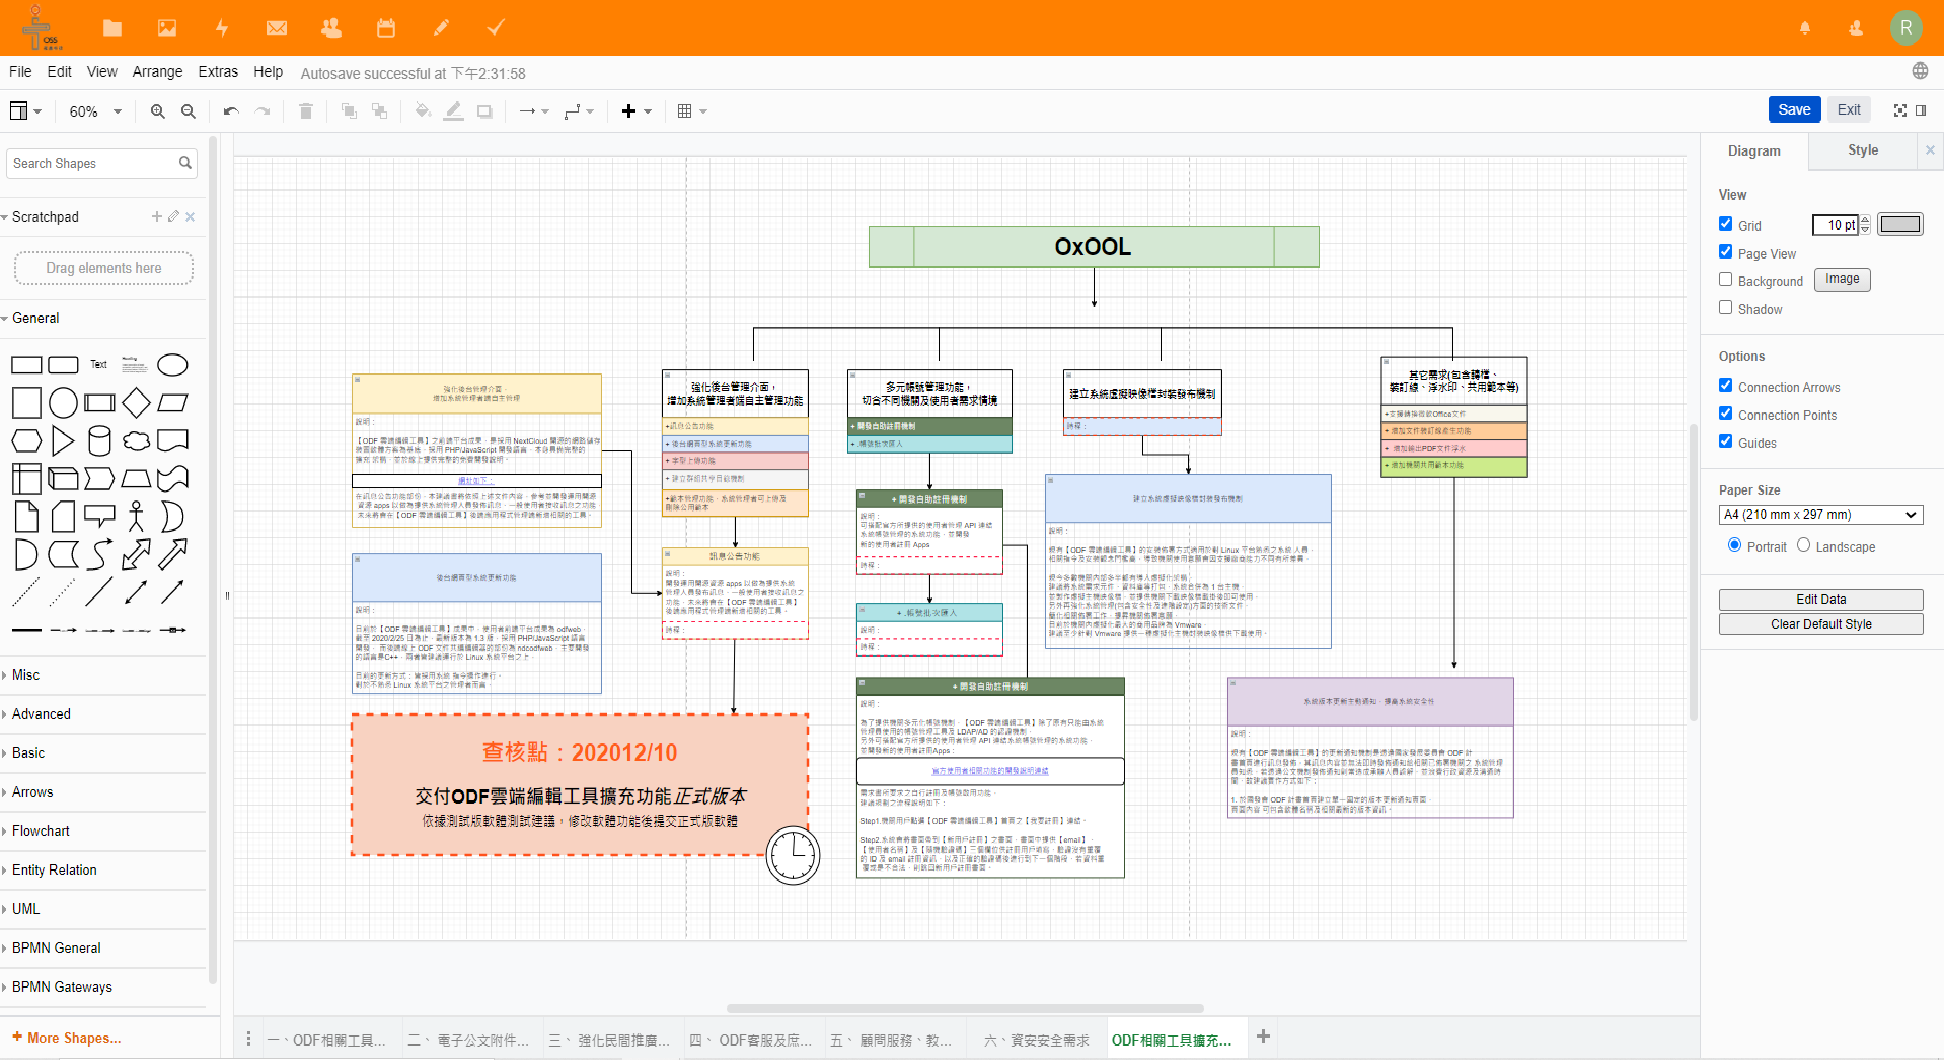The image size is (1944, 1060).
Task: Open the Extras menu
Action: point(218,72)
